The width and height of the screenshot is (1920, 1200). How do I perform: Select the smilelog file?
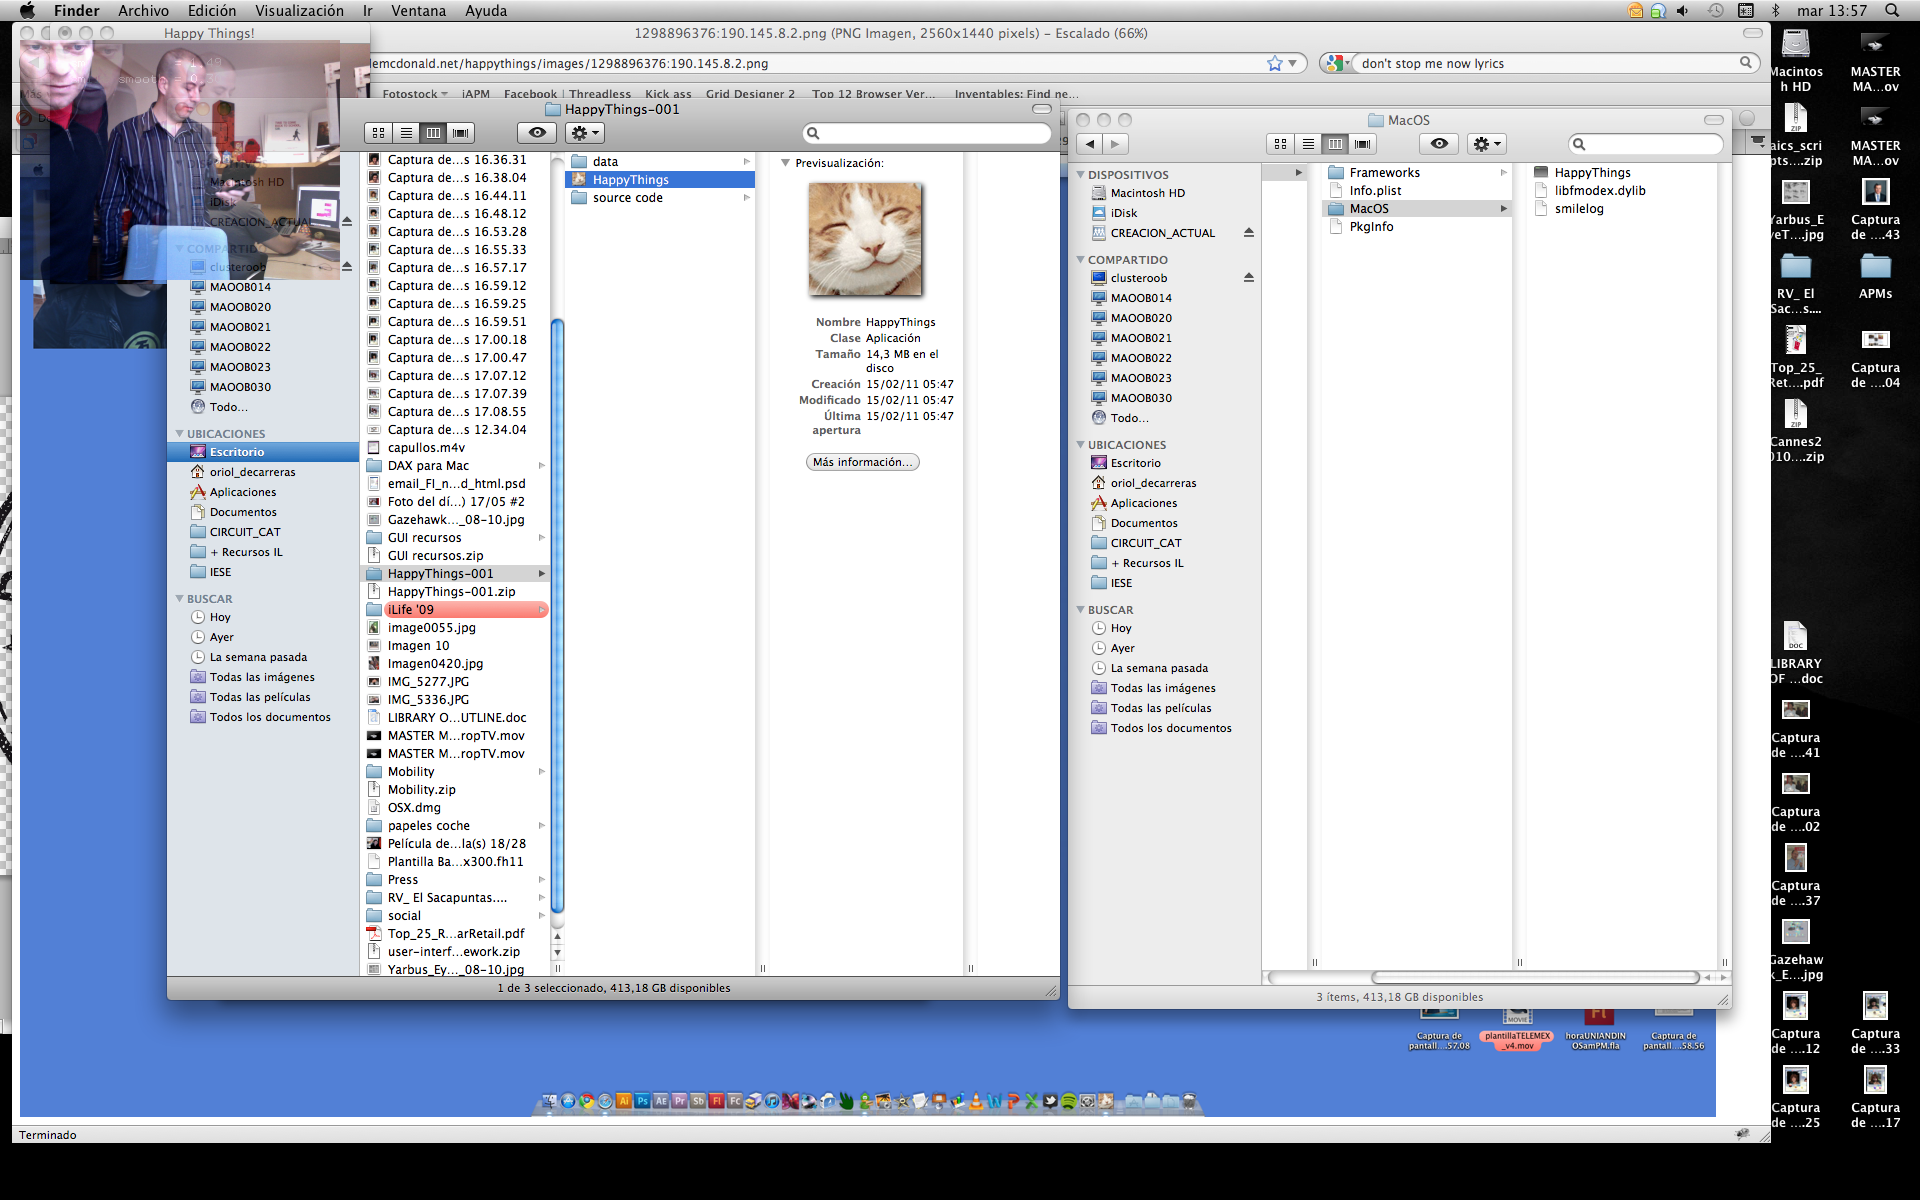1578,209
